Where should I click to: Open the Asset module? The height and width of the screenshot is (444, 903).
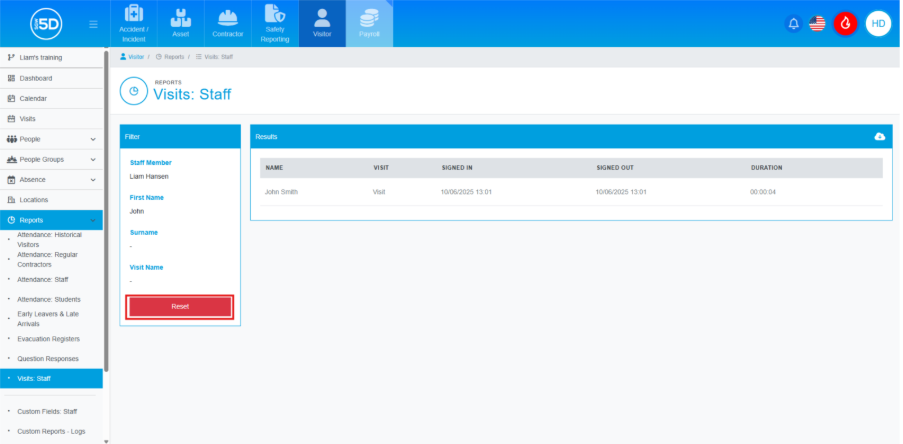(x=181, y=24)
